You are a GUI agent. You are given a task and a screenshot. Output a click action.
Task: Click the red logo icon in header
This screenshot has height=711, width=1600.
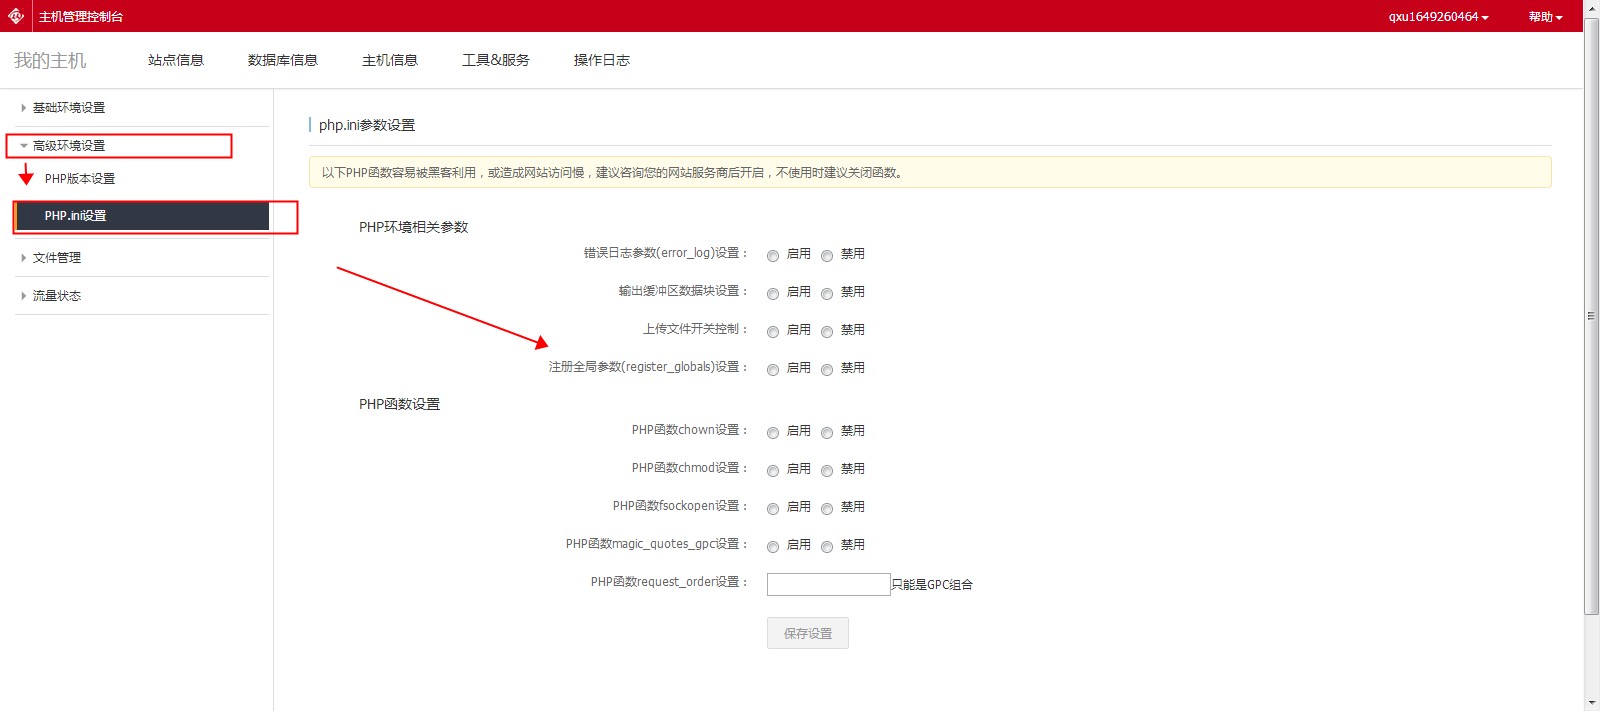point(16,16)
